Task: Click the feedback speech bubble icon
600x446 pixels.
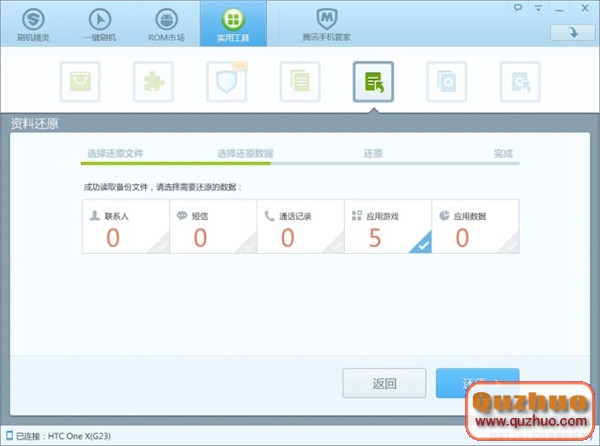Action: pos(518,8)
